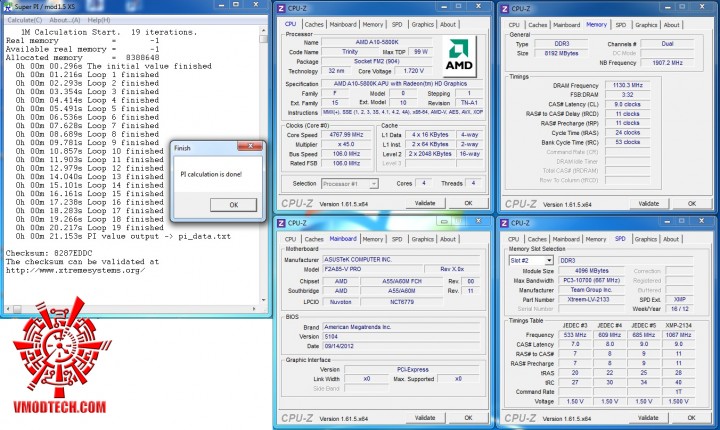Click the DRAM Frequency value 1130.3 MHz
This screenshot has height=430, width=720.
tap(627, 85)
